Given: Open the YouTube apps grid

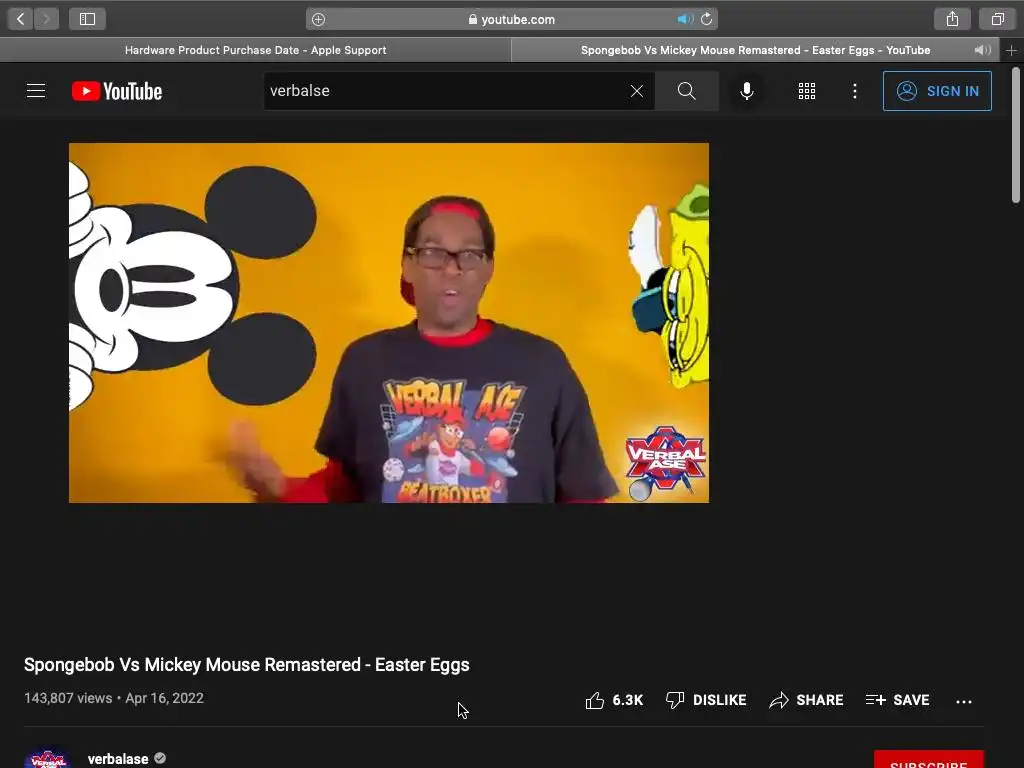Looking at the screenshot, I should pos(807,91).
